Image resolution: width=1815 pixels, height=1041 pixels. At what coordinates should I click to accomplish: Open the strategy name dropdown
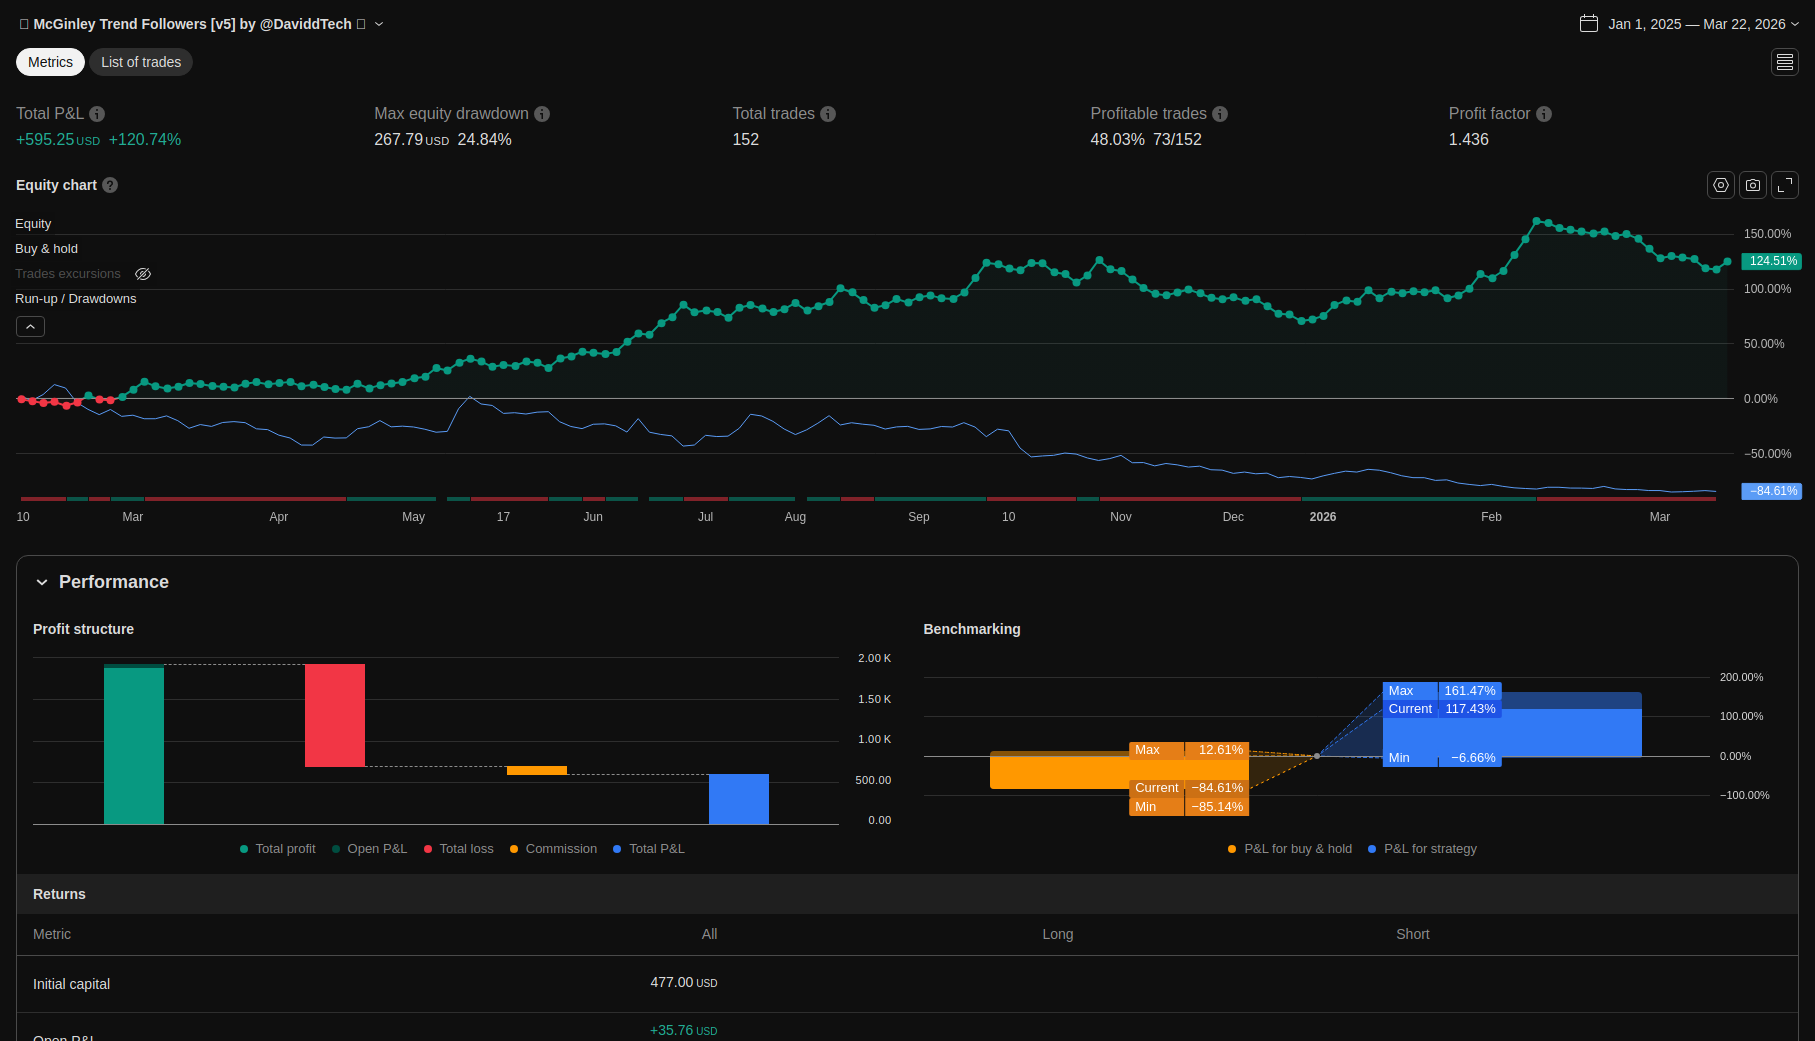pyautogui.click(x=379, y=24)
